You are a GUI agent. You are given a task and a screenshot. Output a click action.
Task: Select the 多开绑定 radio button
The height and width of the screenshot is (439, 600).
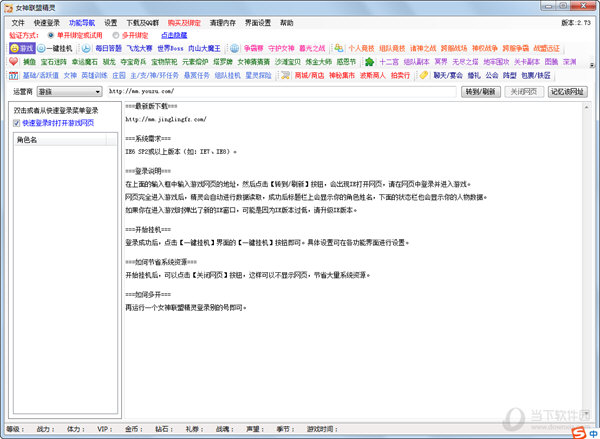(116, 35)
